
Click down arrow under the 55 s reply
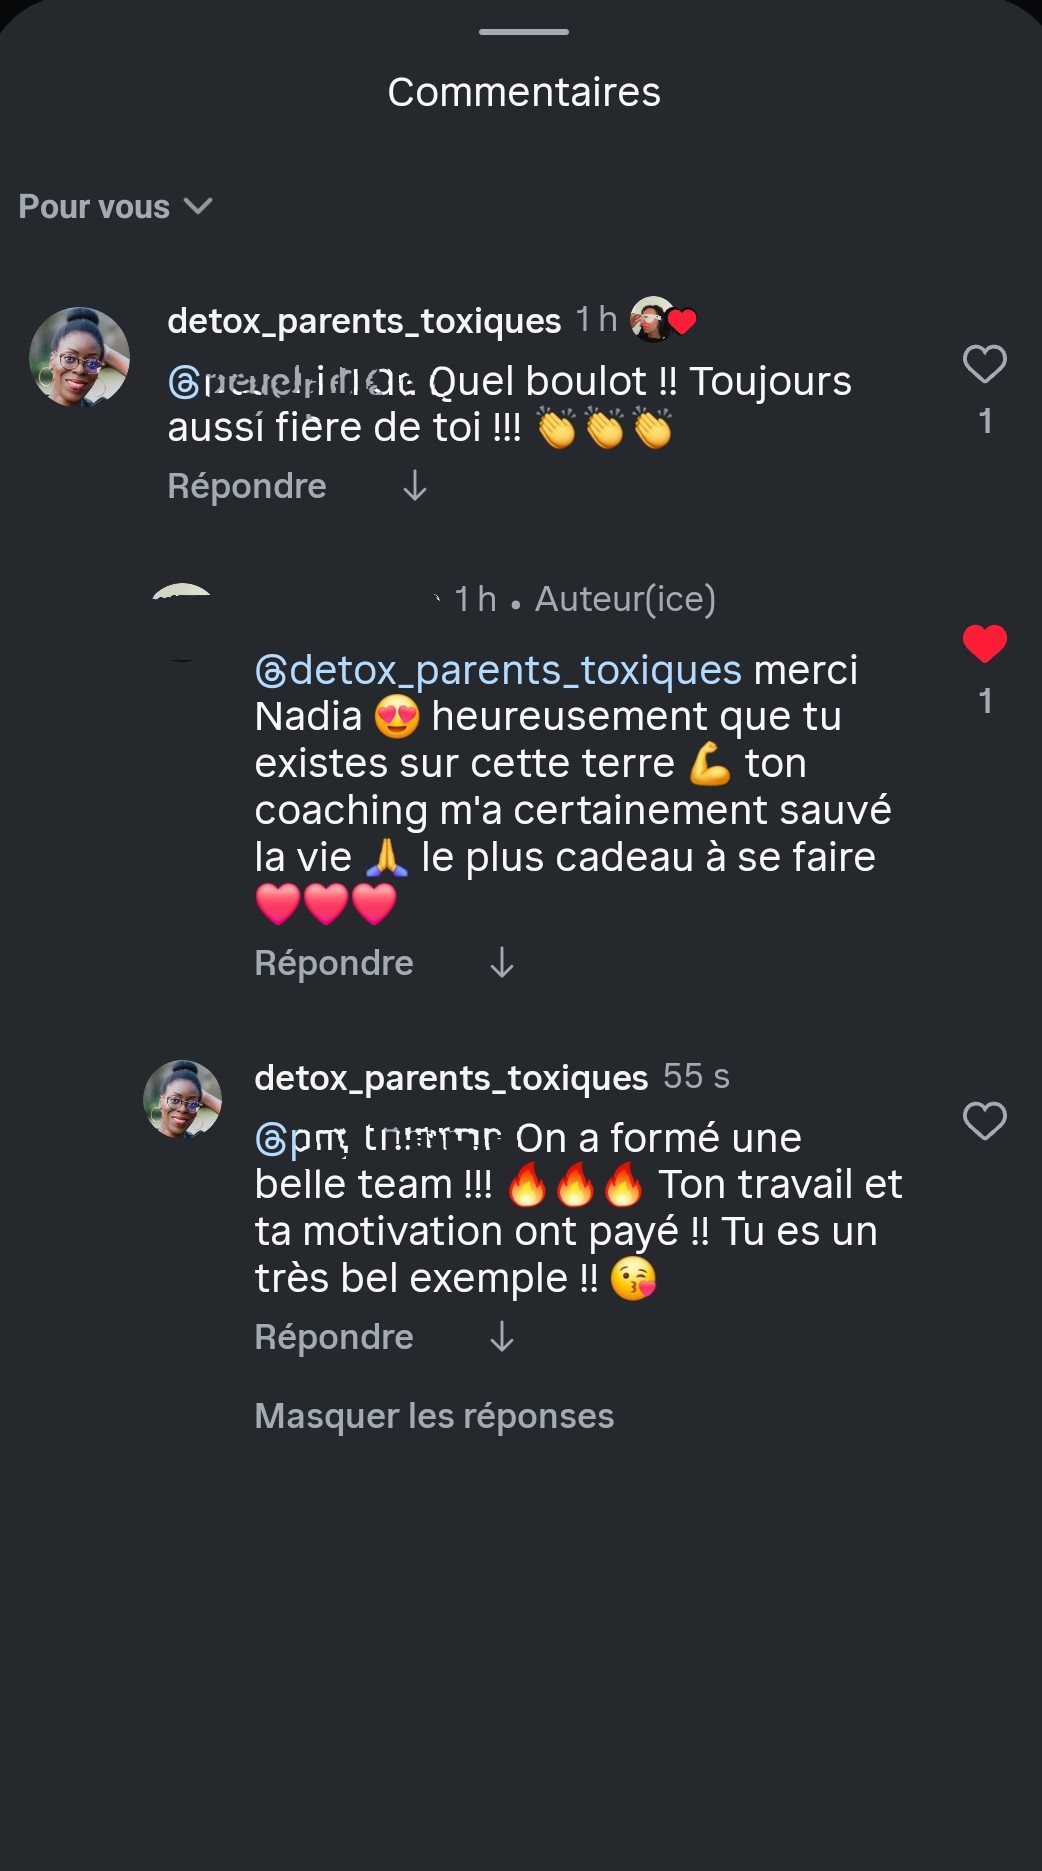(501, 1338)
